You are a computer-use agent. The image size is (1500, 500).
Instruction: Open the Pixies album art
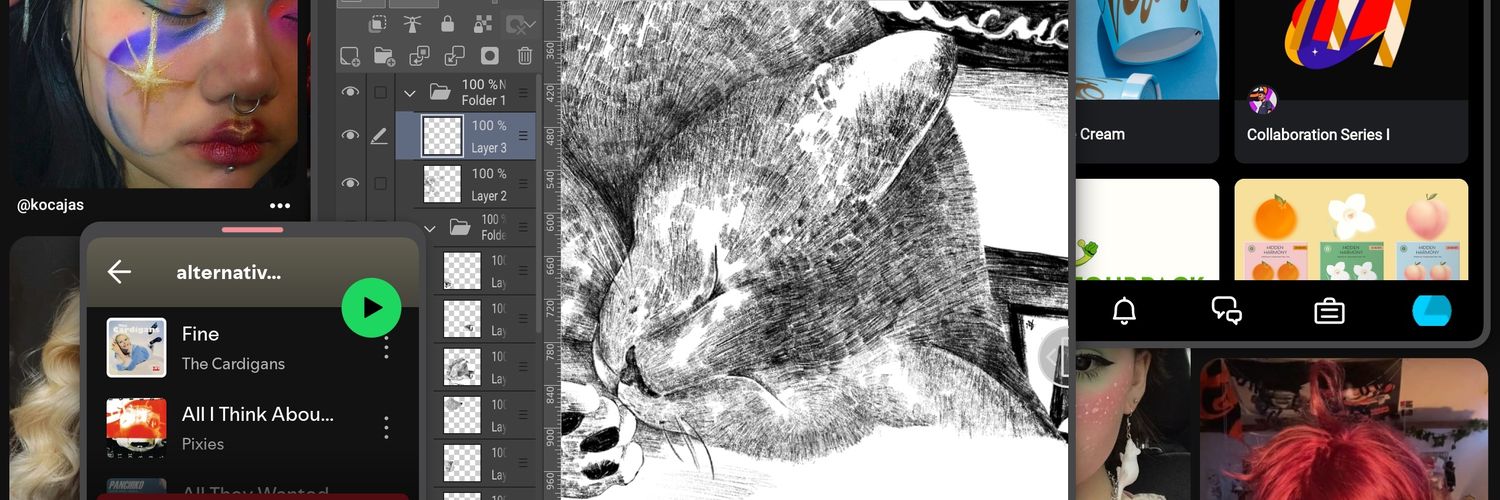click(x=136, y=428)
